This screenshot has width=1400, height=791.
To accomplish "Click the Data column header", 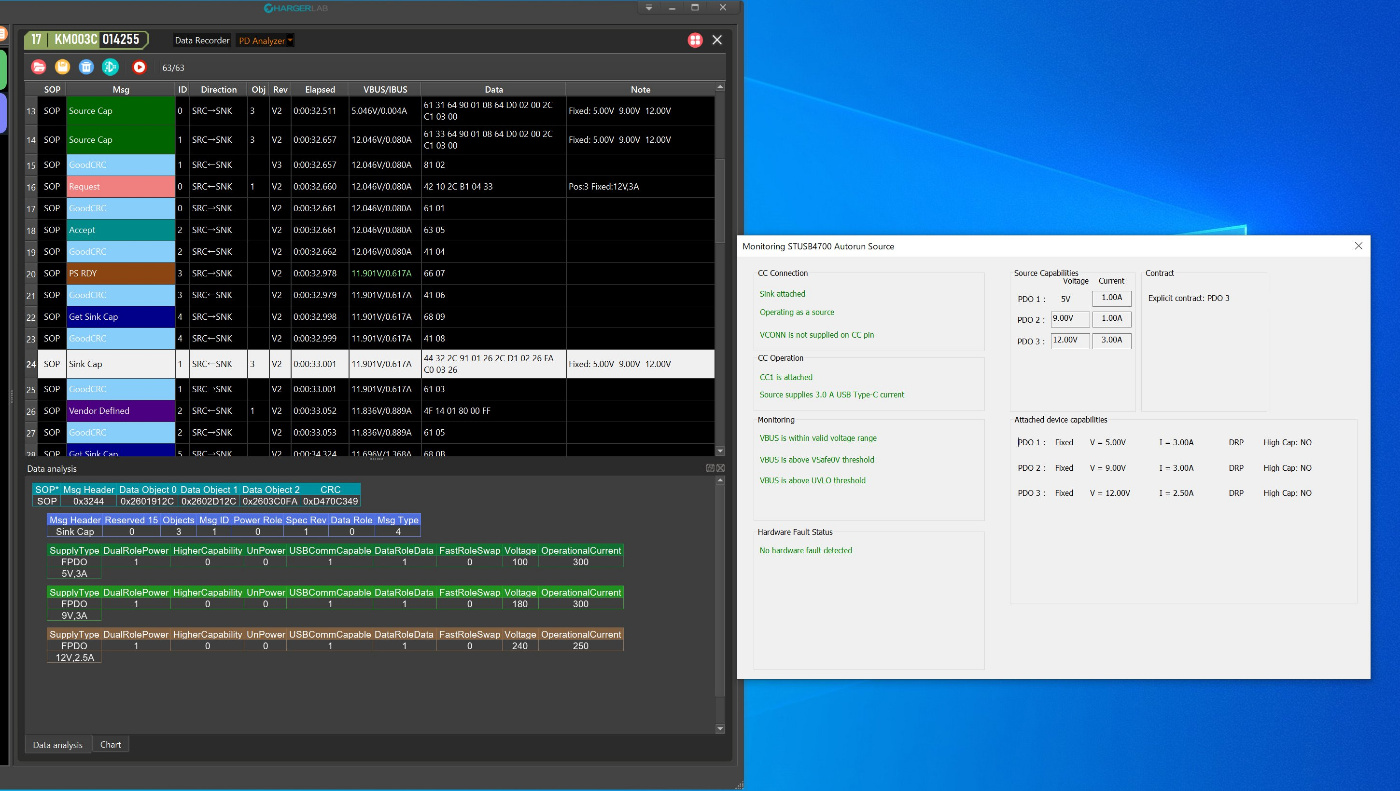I will (493, 89).
